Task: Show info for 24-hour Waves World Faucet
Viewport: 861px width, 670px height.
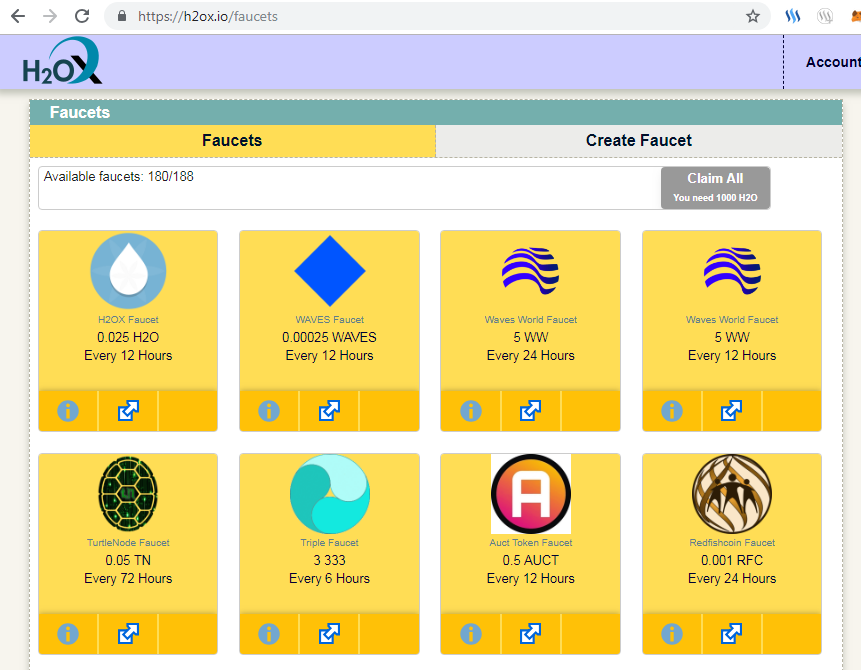Action: 471,411
